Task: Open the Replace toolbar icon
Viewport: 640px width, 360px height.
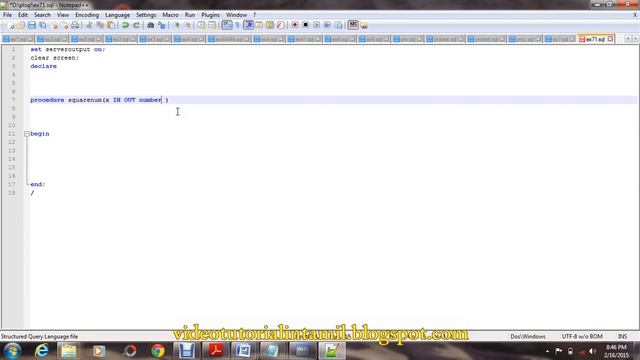Action: click(162, 25)
